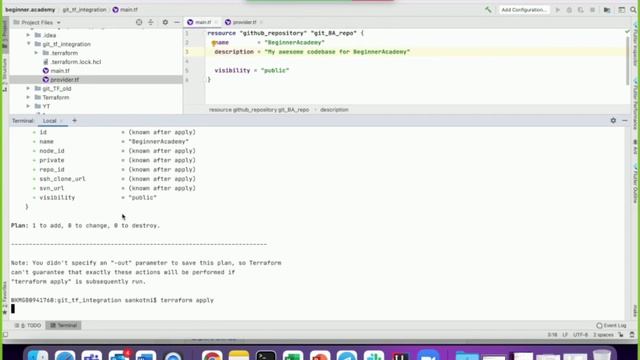The height and width of the screenshot is (360, 640).
Task: Click the build hammer icon
Action: tap(488, 9)
